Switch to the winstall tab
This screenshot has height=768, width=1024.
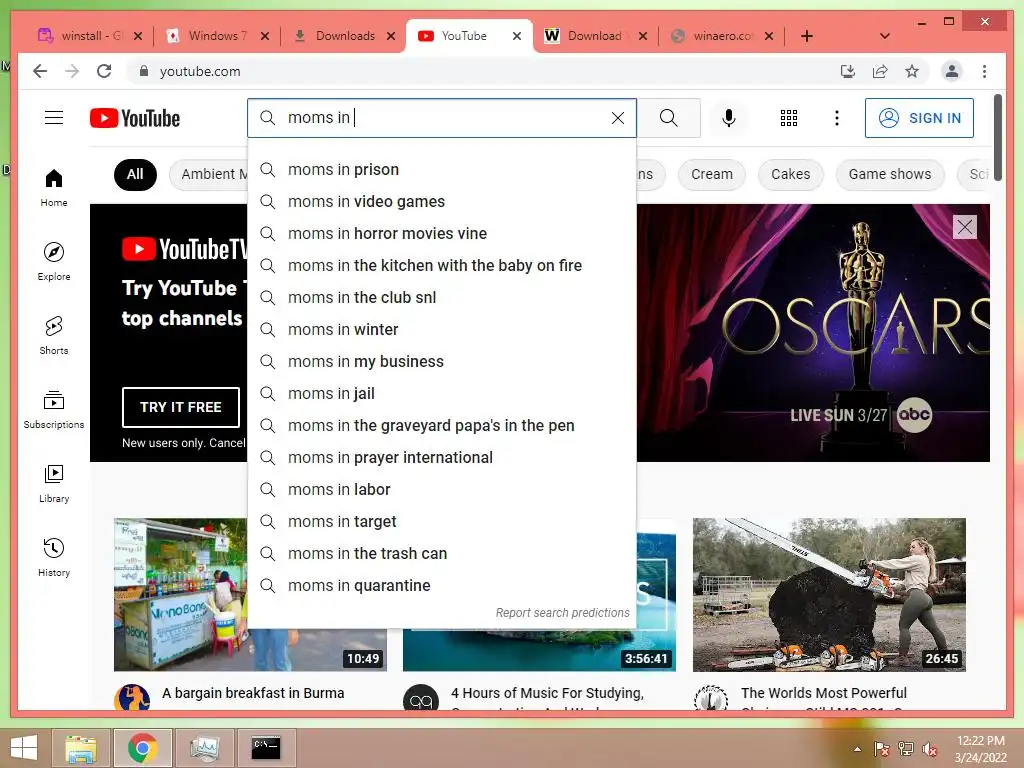click(82, 36)
